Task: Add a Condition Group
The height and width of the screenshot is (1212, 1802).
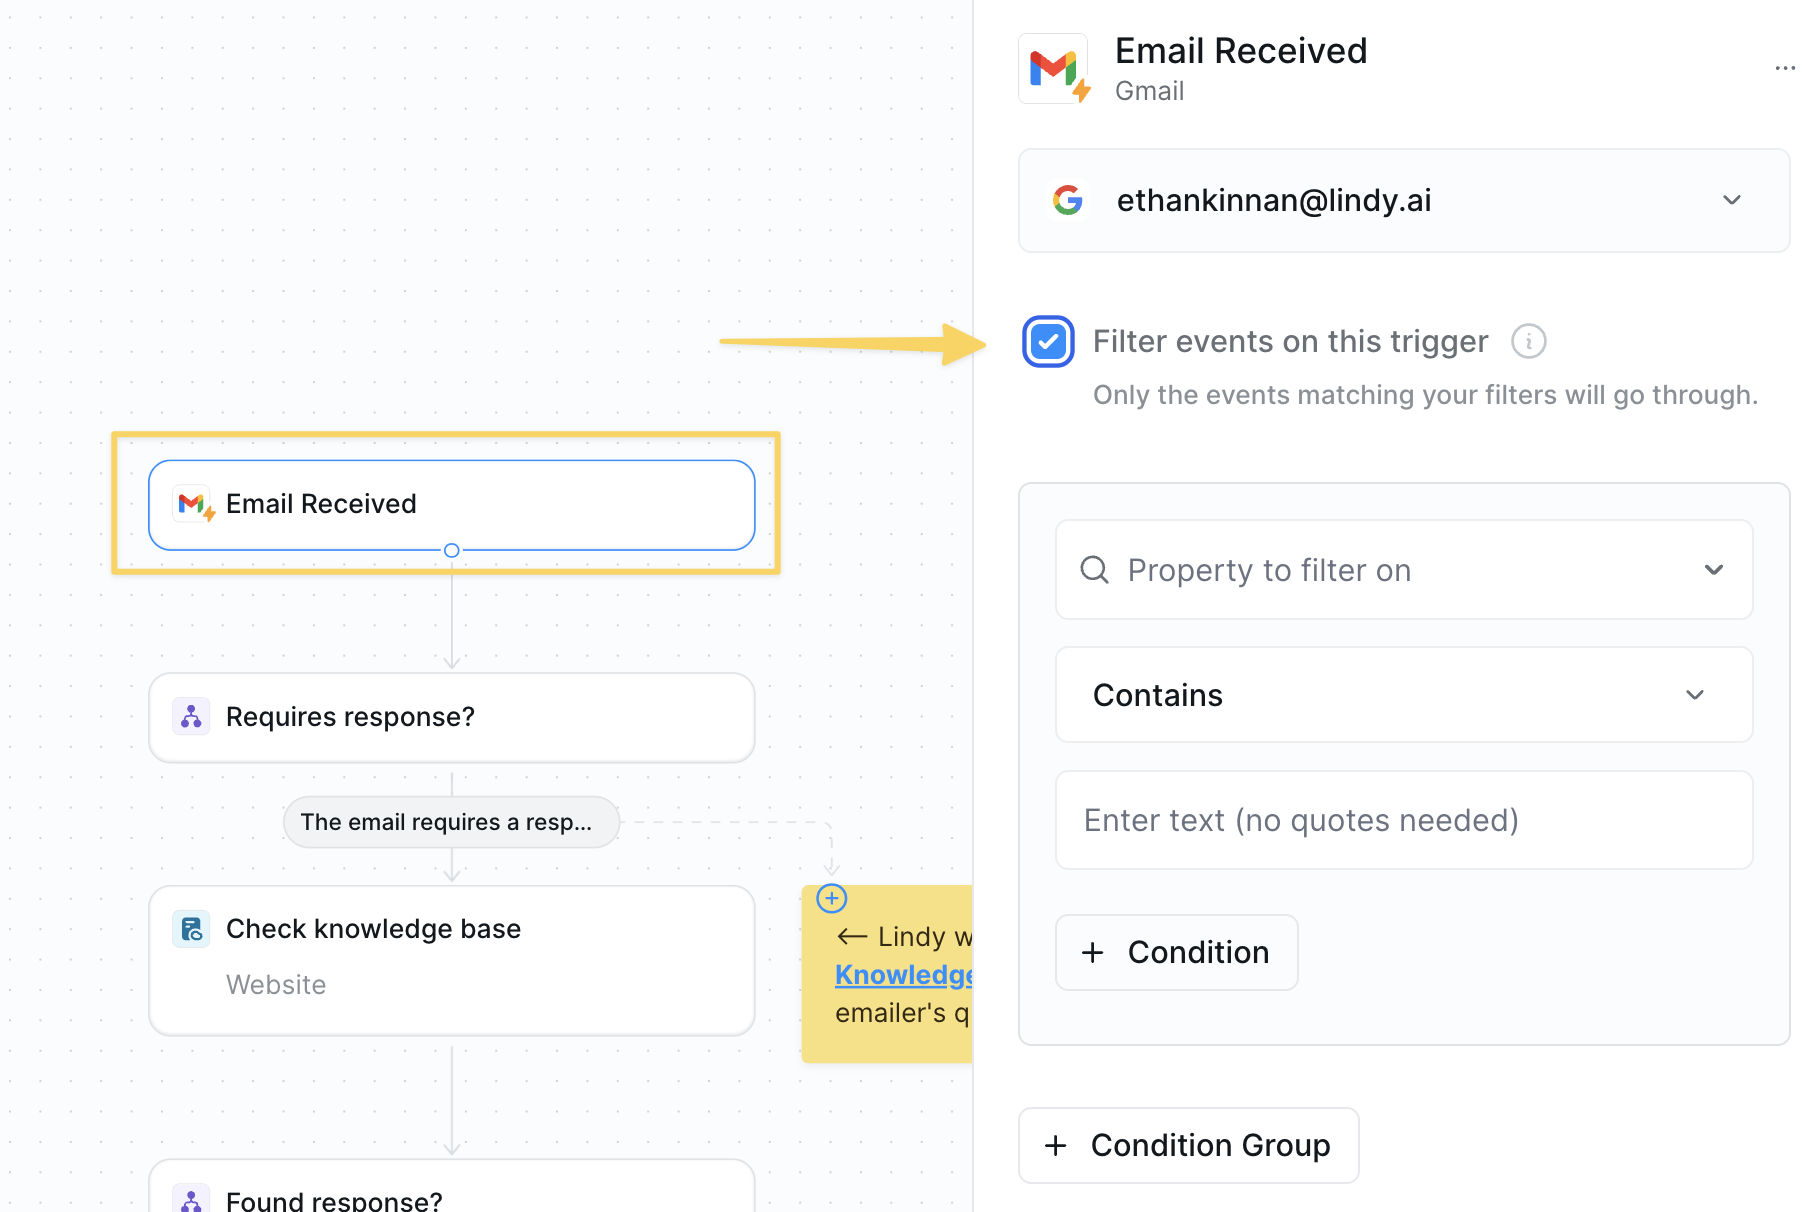Action: tap(1188, 1145)
